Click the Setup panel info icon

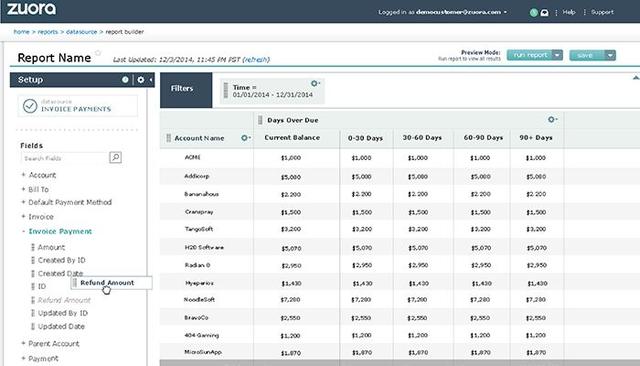click(x=125, y=80)
